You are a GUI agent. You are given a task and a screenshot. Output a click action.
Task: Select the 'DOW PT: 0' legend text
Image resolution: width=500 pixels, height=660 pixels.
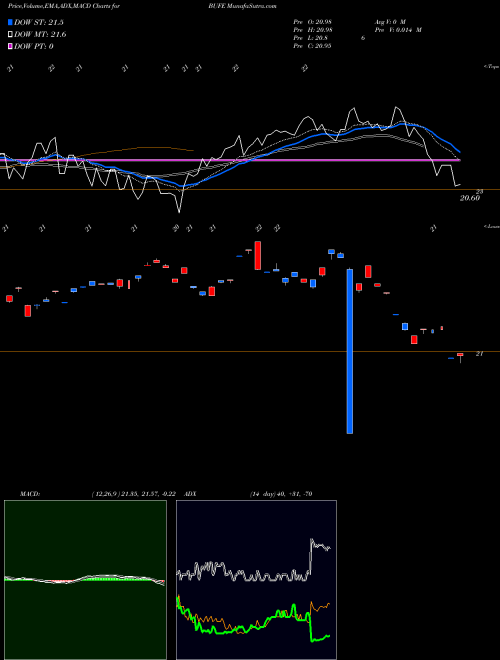point(34,46)
